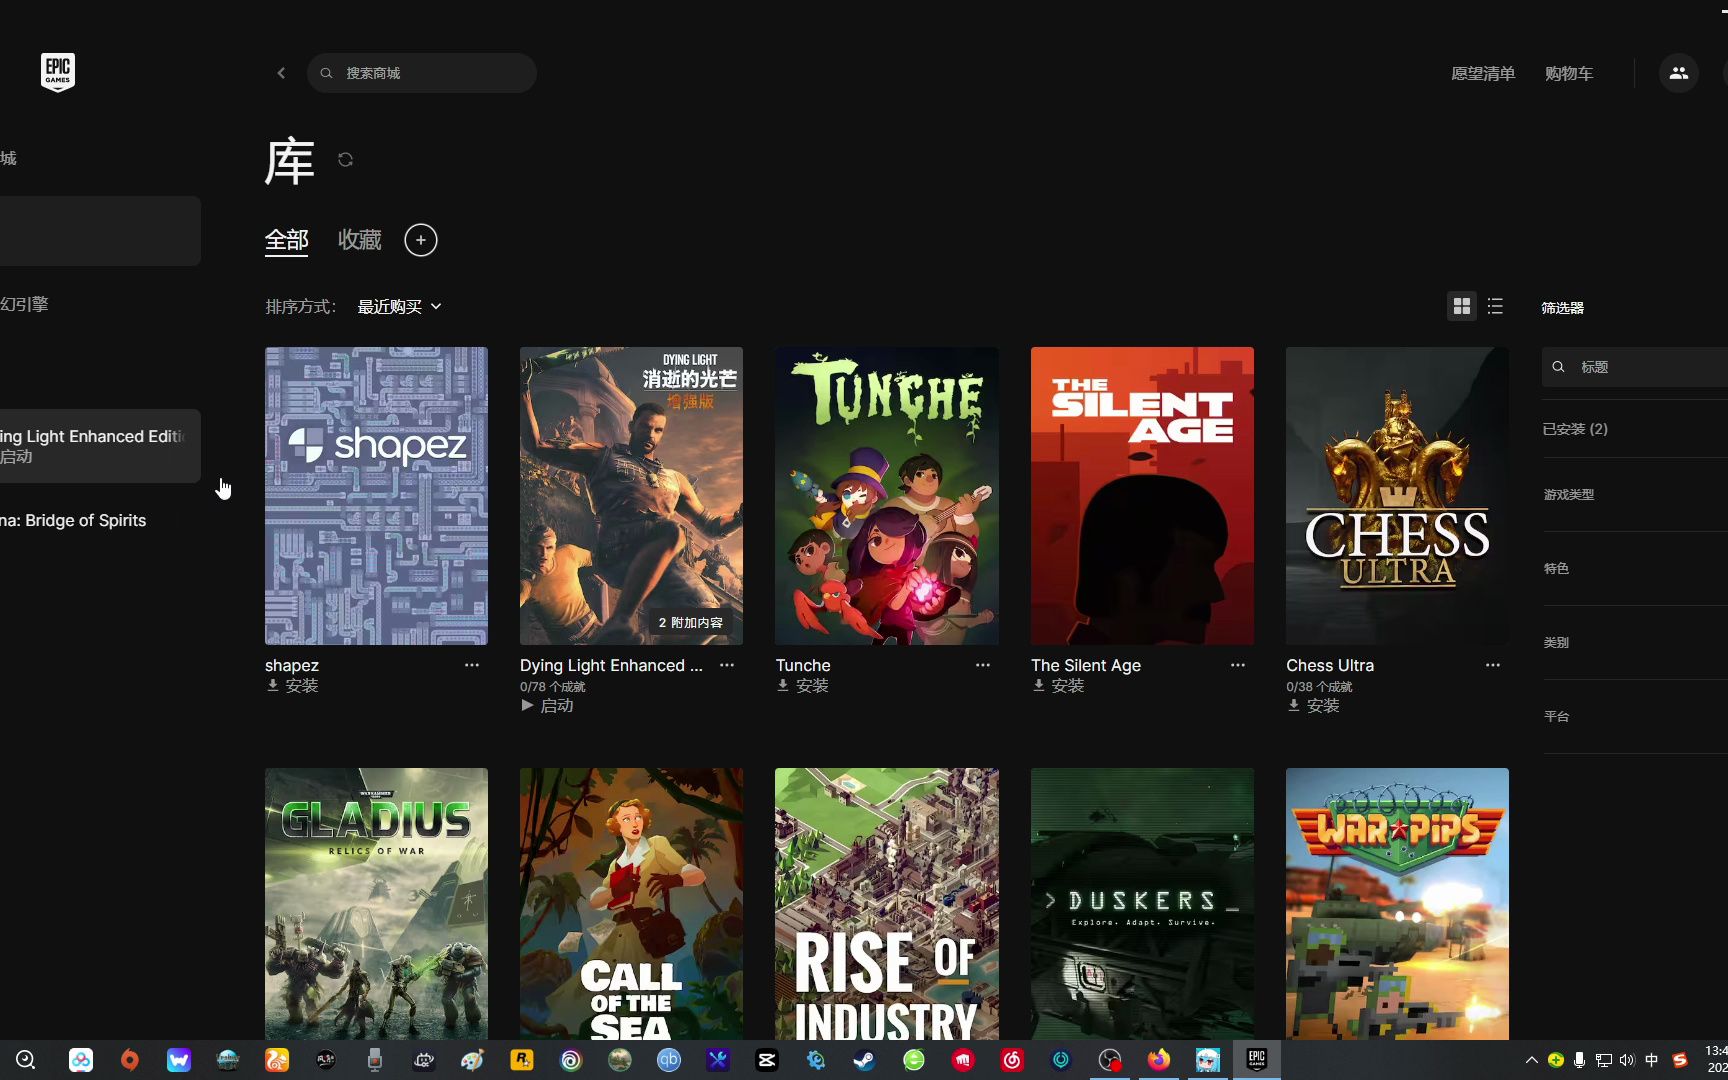Open the shapez game cover

pyautogui.click(x=376, y=496)
